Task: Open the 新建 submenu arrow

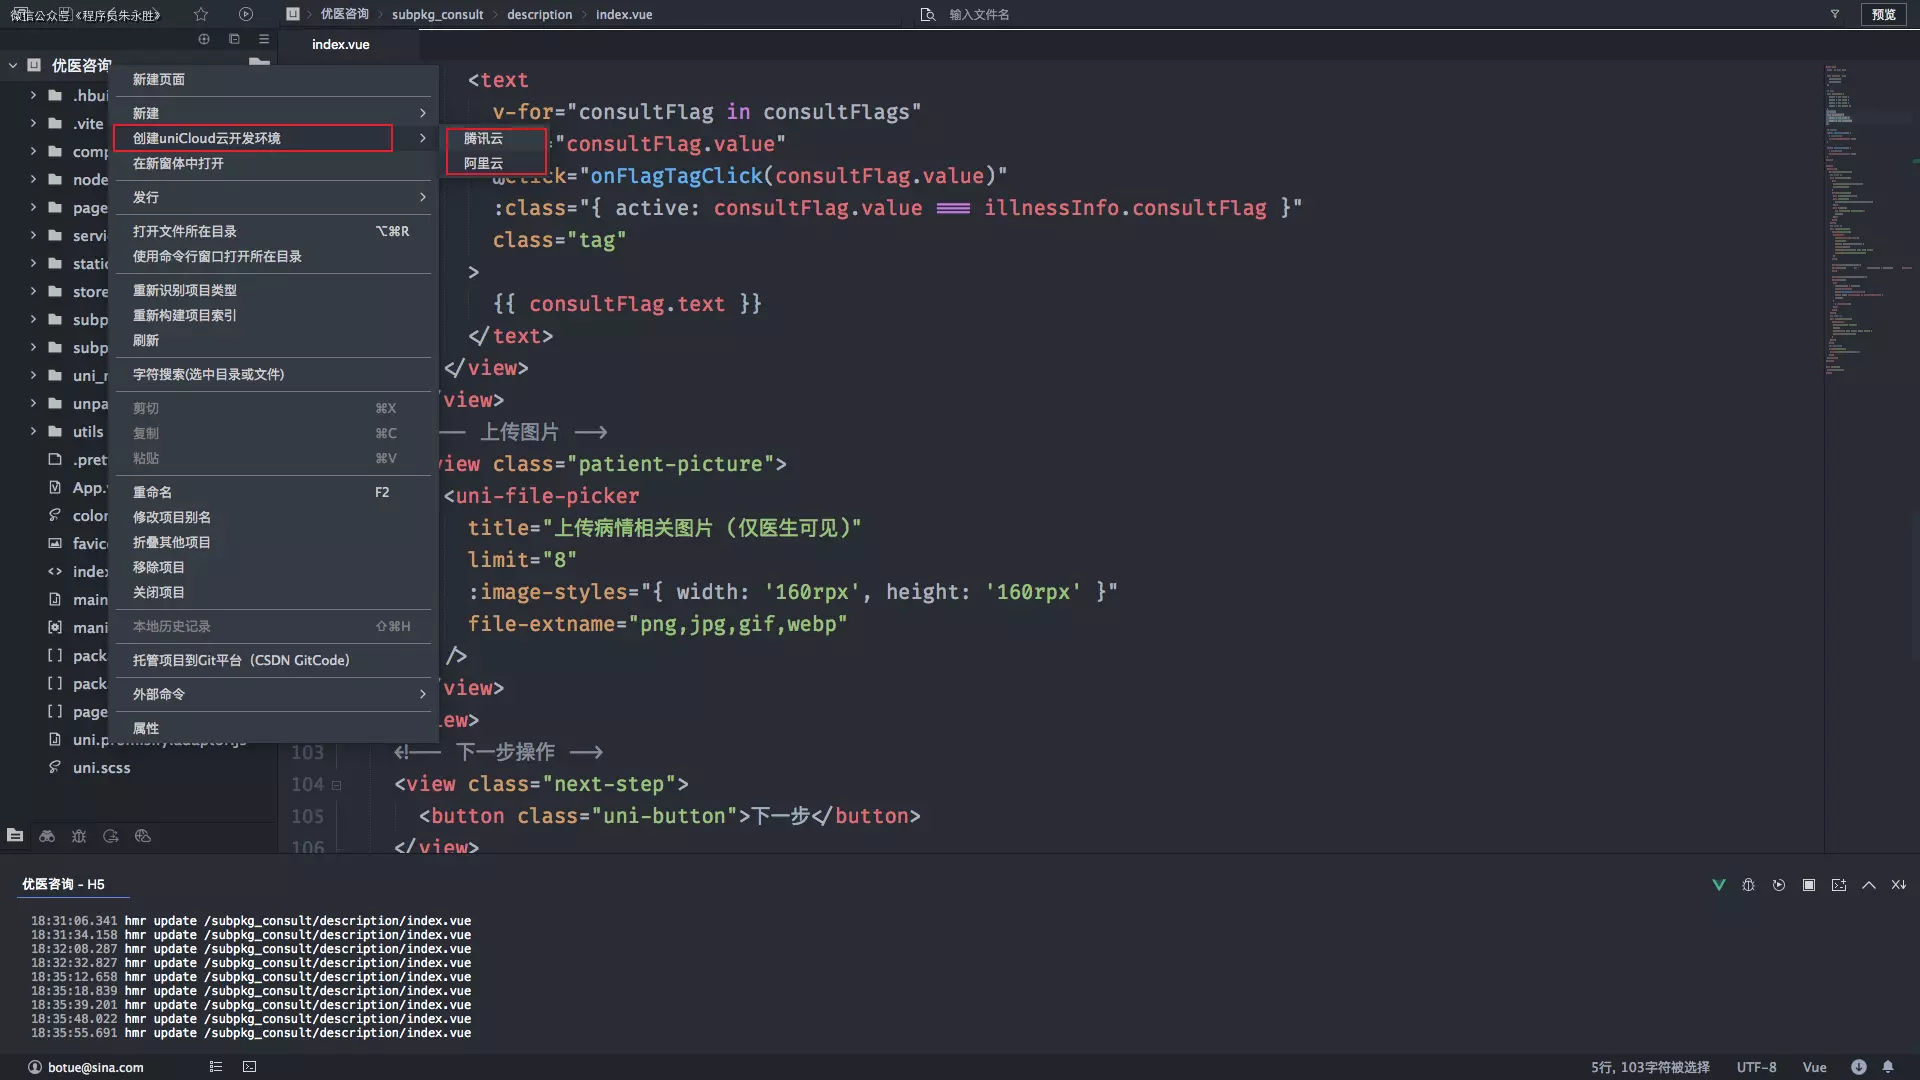Action: pos(423,113)
